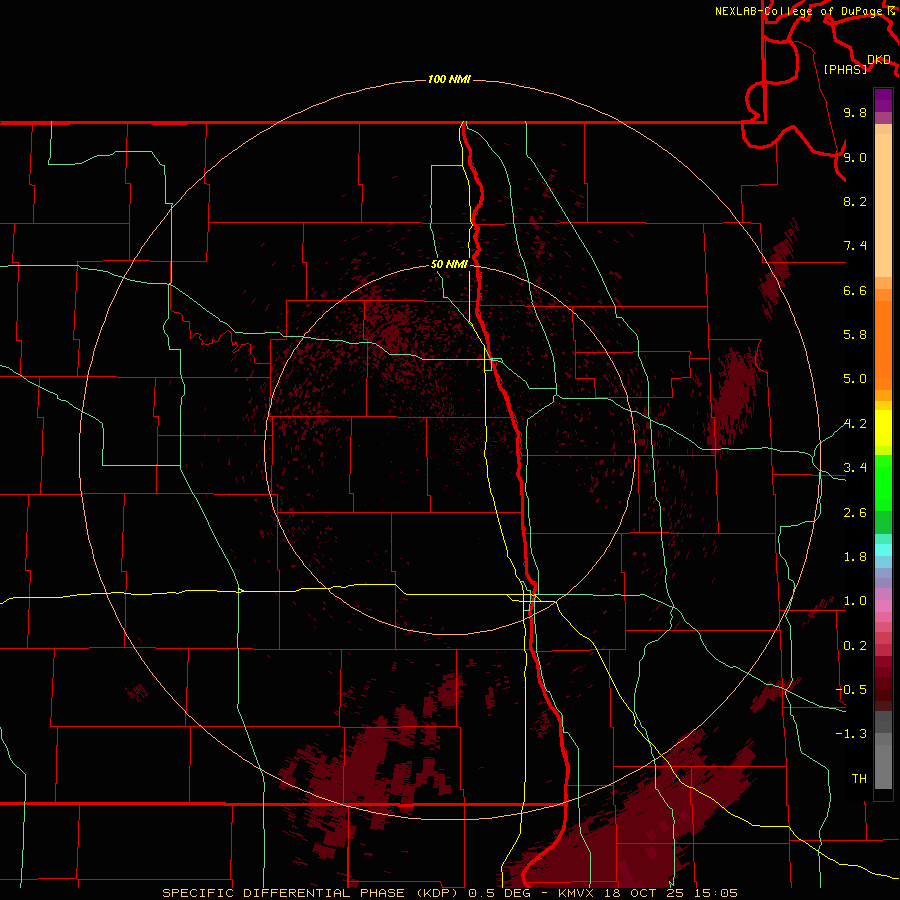Click the 1.0 scale value

point(855,601)
